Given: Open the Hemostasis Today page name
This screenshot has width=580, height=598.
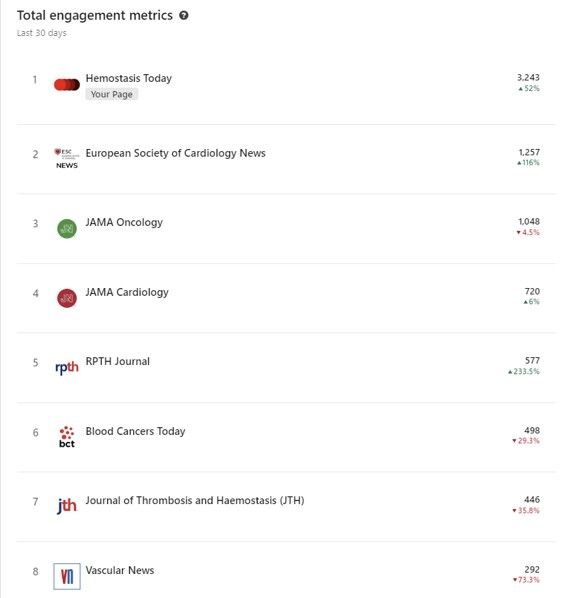Looking at the screenshot, I should (129, 78).
